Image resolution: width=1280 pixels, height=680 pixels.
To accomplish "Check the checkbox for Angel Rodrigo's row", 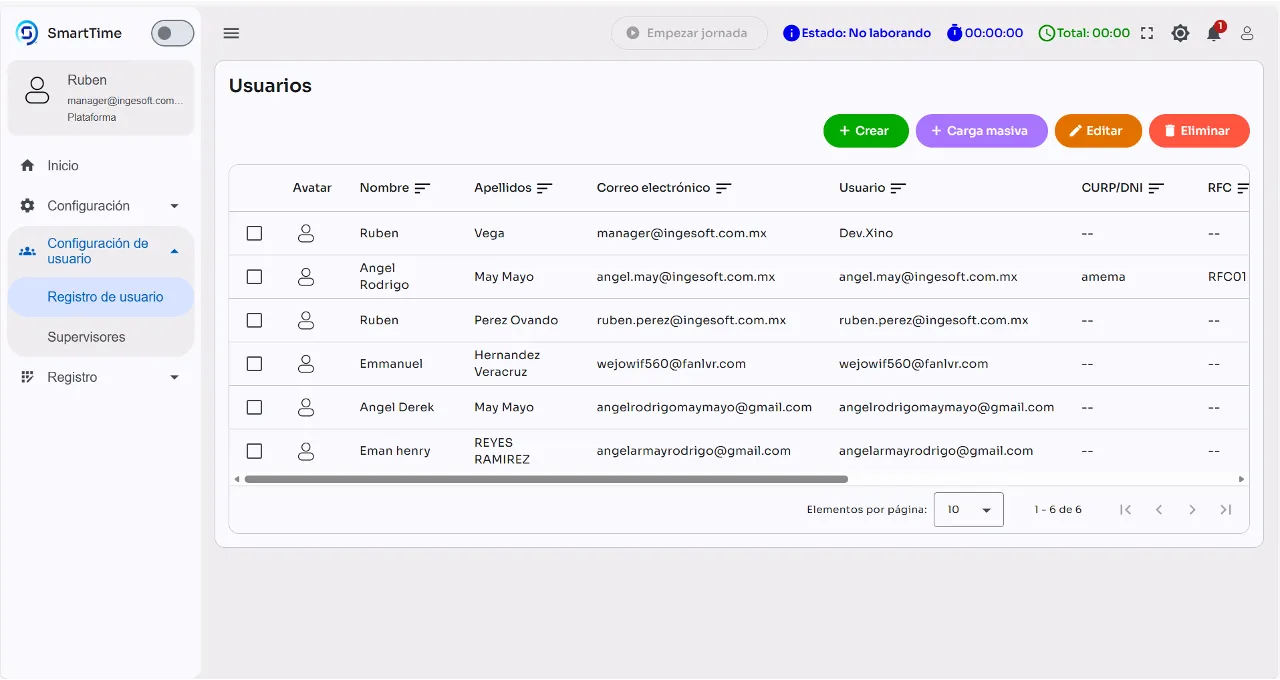I will (254, 276).
